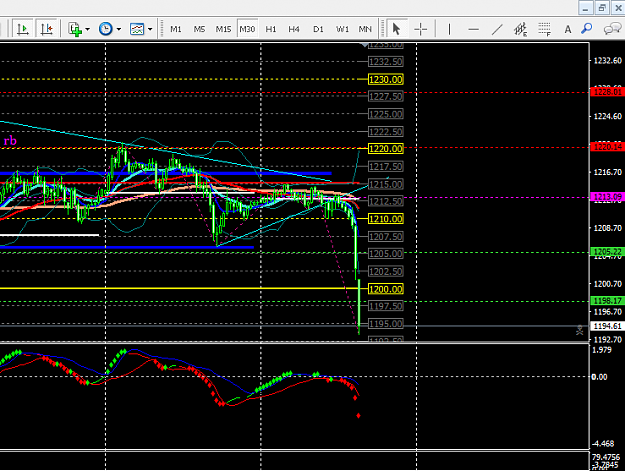The height and width of the screenshot is (471, 625).
Task: Click the 1215.00 grey price label
Action: (385, 184)
